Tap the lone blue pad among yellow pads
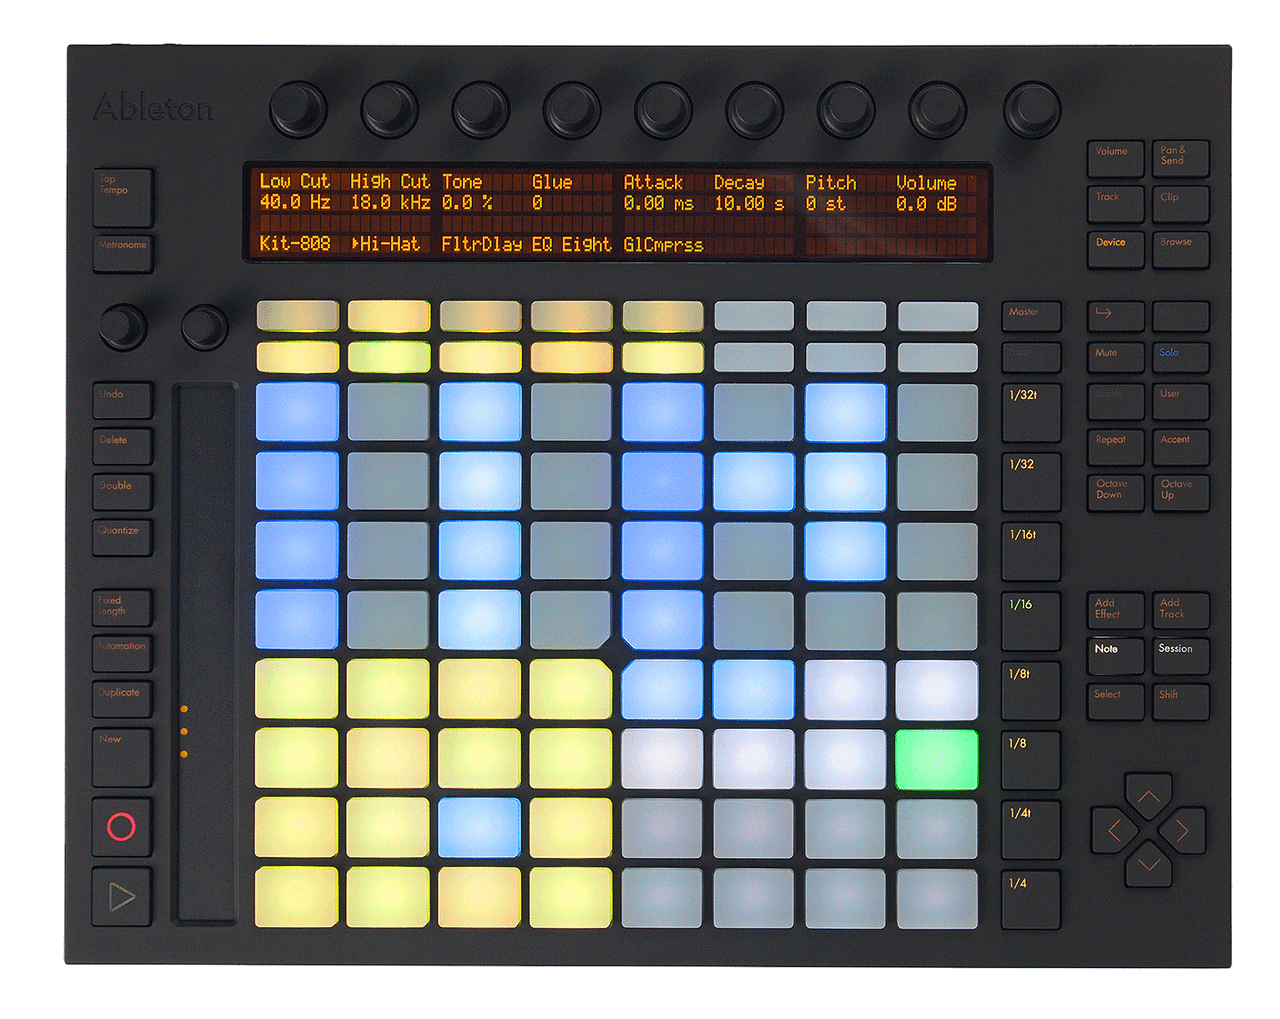Screen dimensions: 1280x1019 (480, 829)
